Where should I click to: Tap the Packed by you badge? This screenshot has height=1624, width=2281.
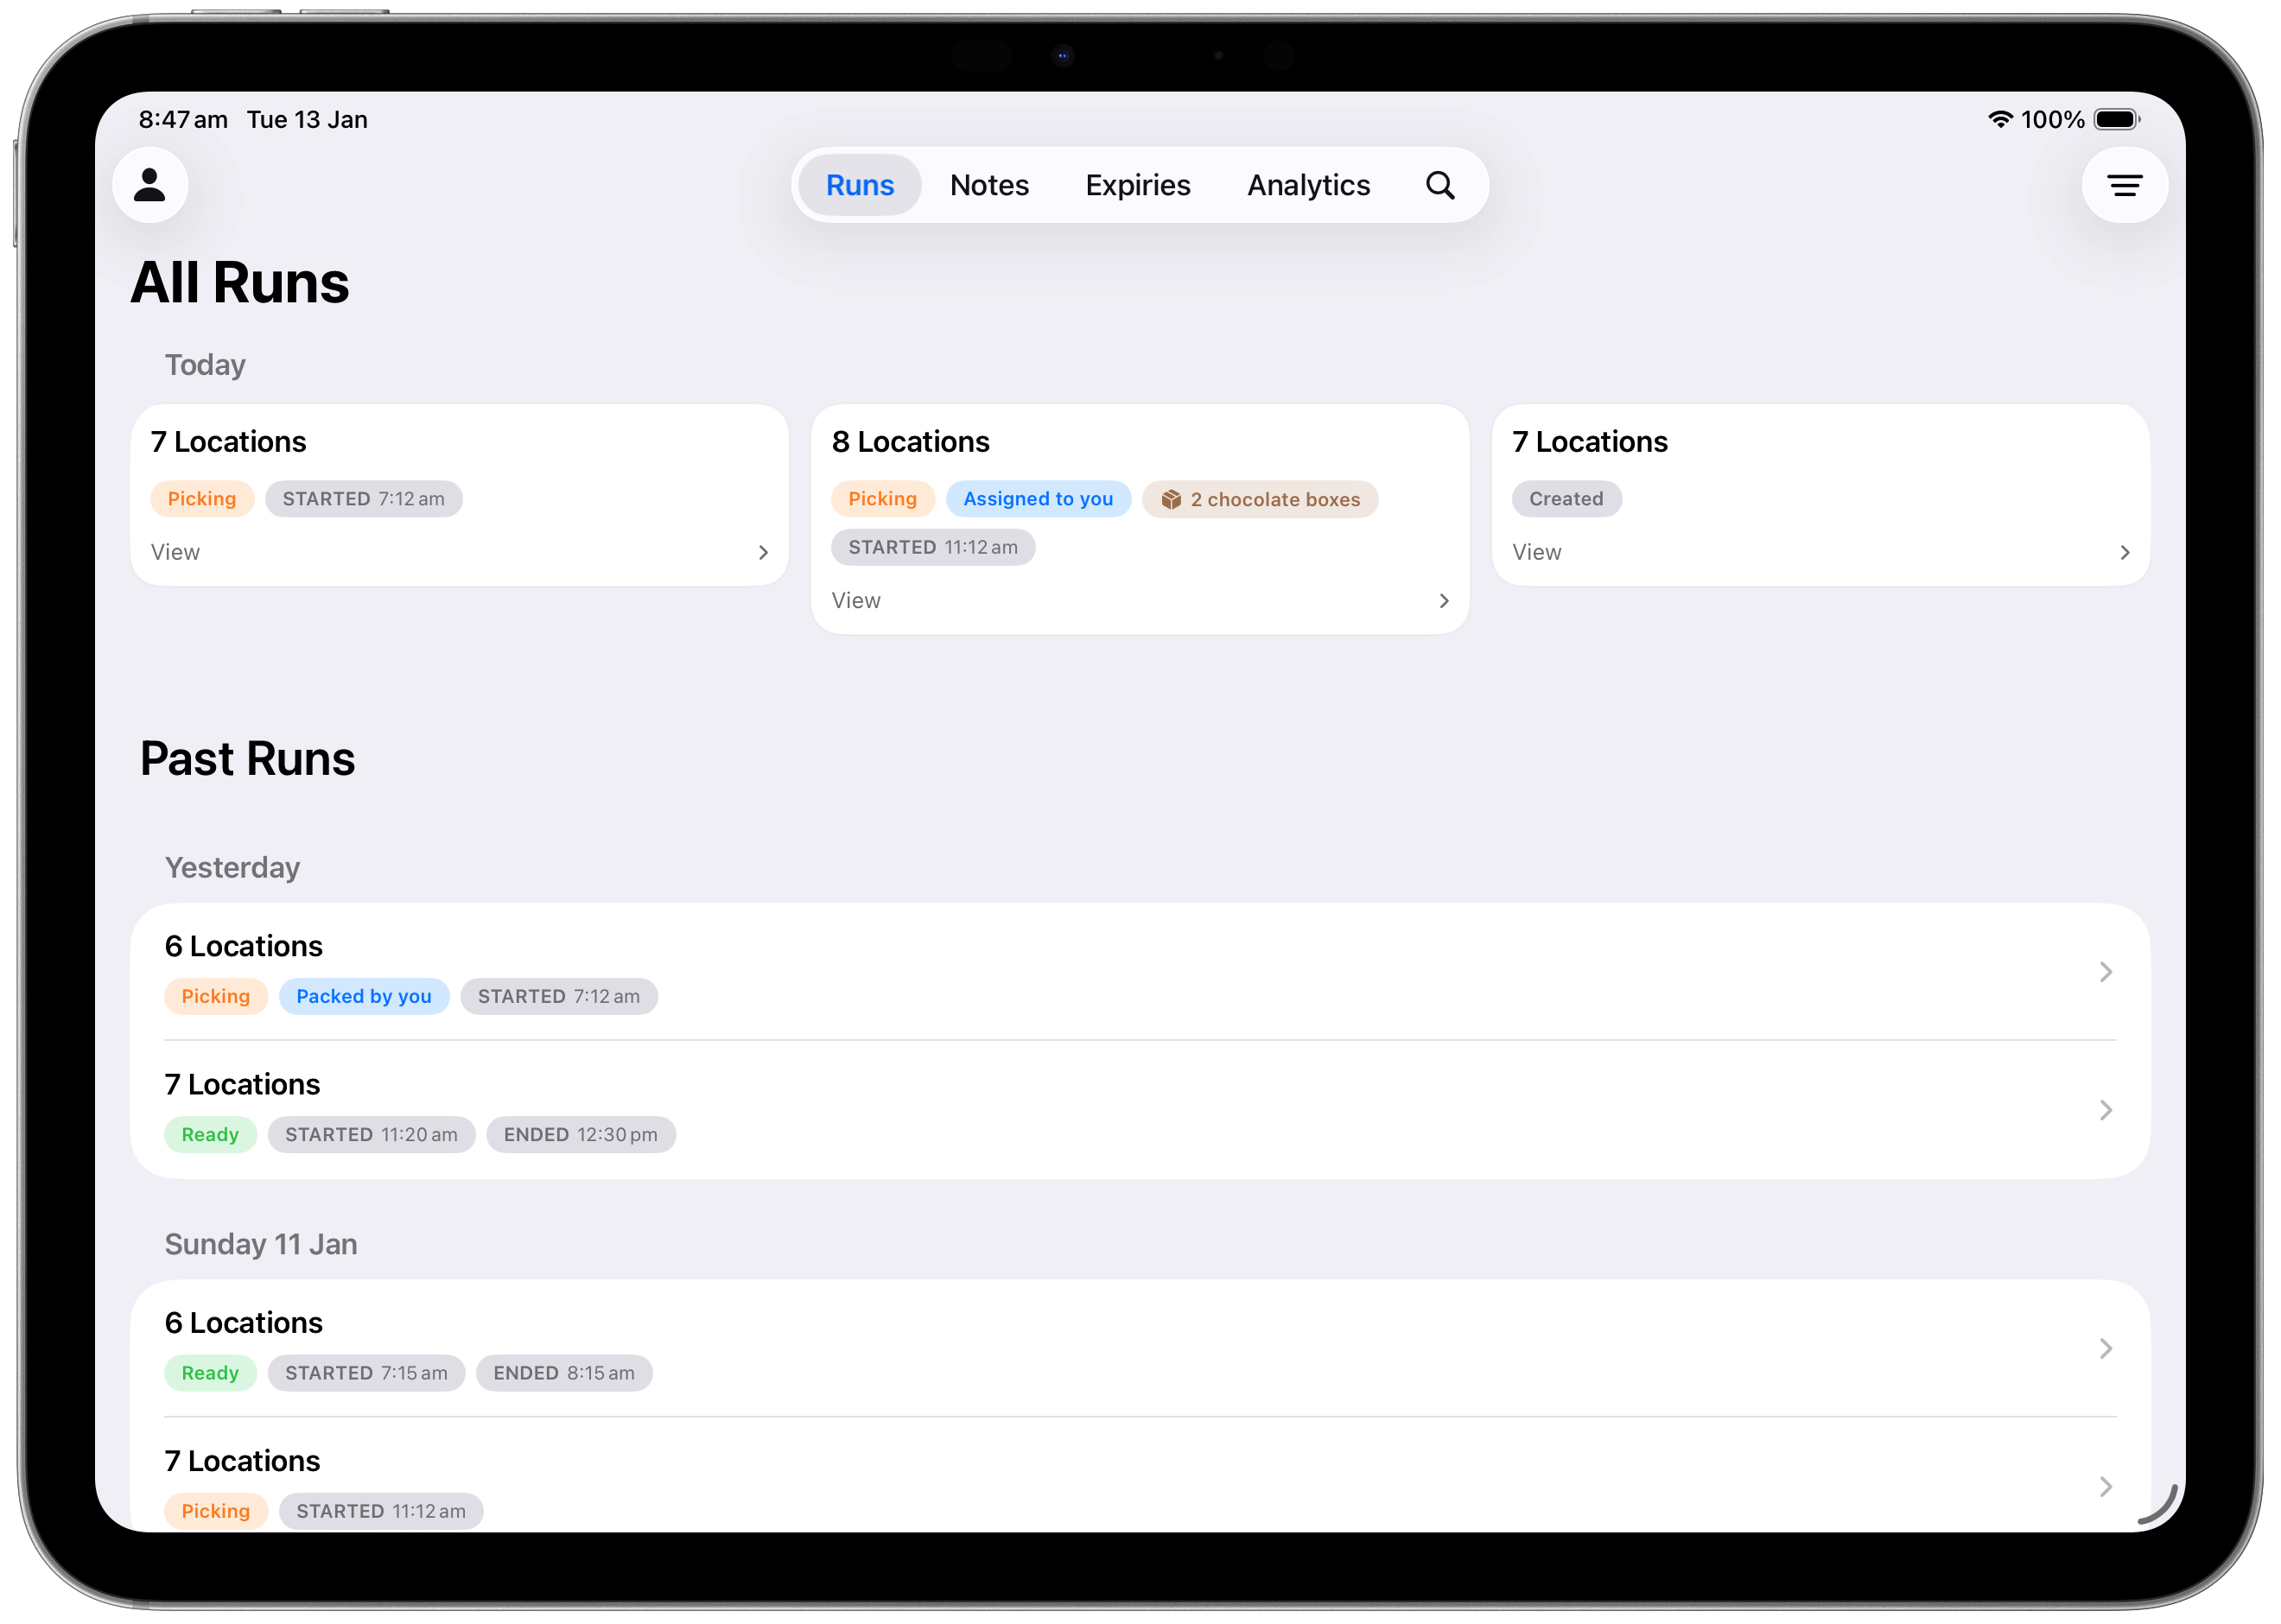pyautogui.click(x=363, y=996)
